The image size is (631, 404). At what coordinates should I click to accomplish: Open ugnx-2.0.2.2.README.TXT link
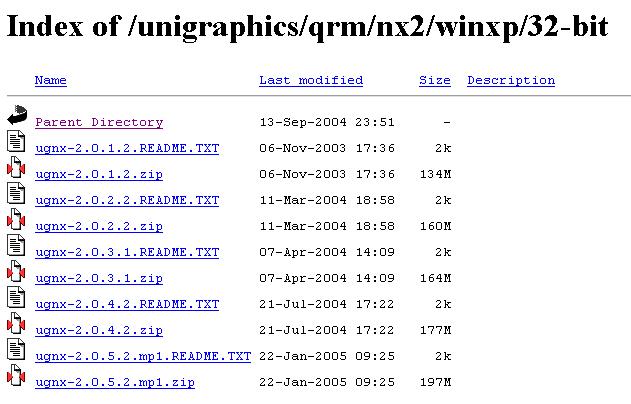[x=127, y=200]
